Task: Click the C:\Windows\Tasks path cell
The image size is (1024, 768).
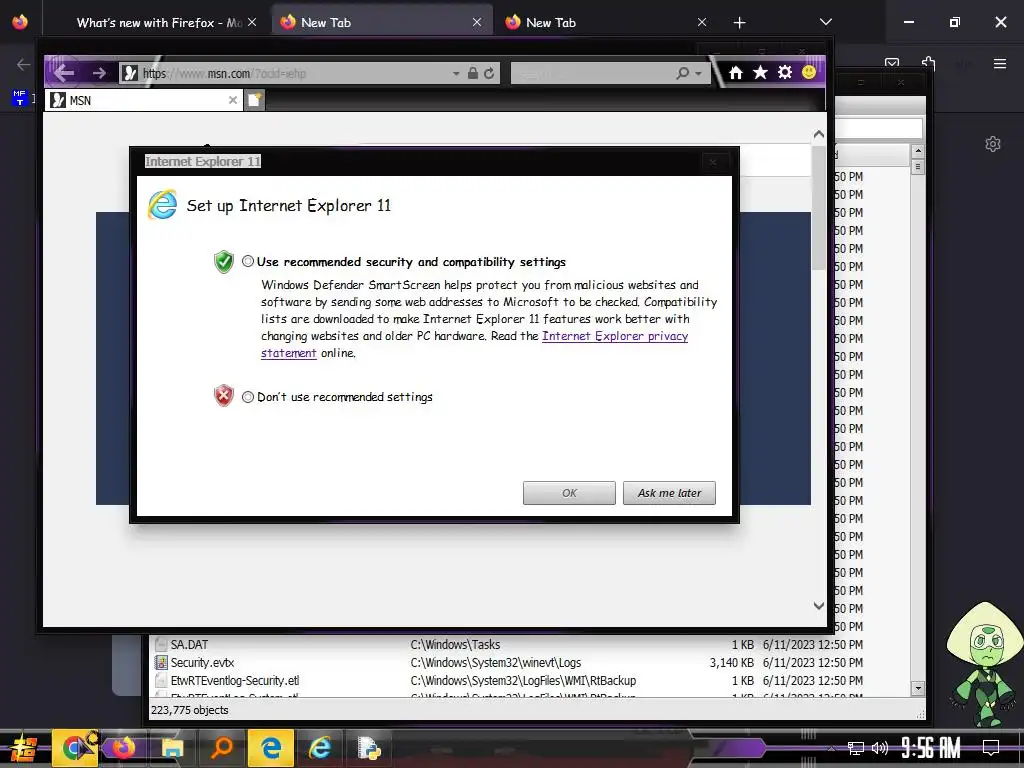Action: pyautogui.click(x=455, y=645)
